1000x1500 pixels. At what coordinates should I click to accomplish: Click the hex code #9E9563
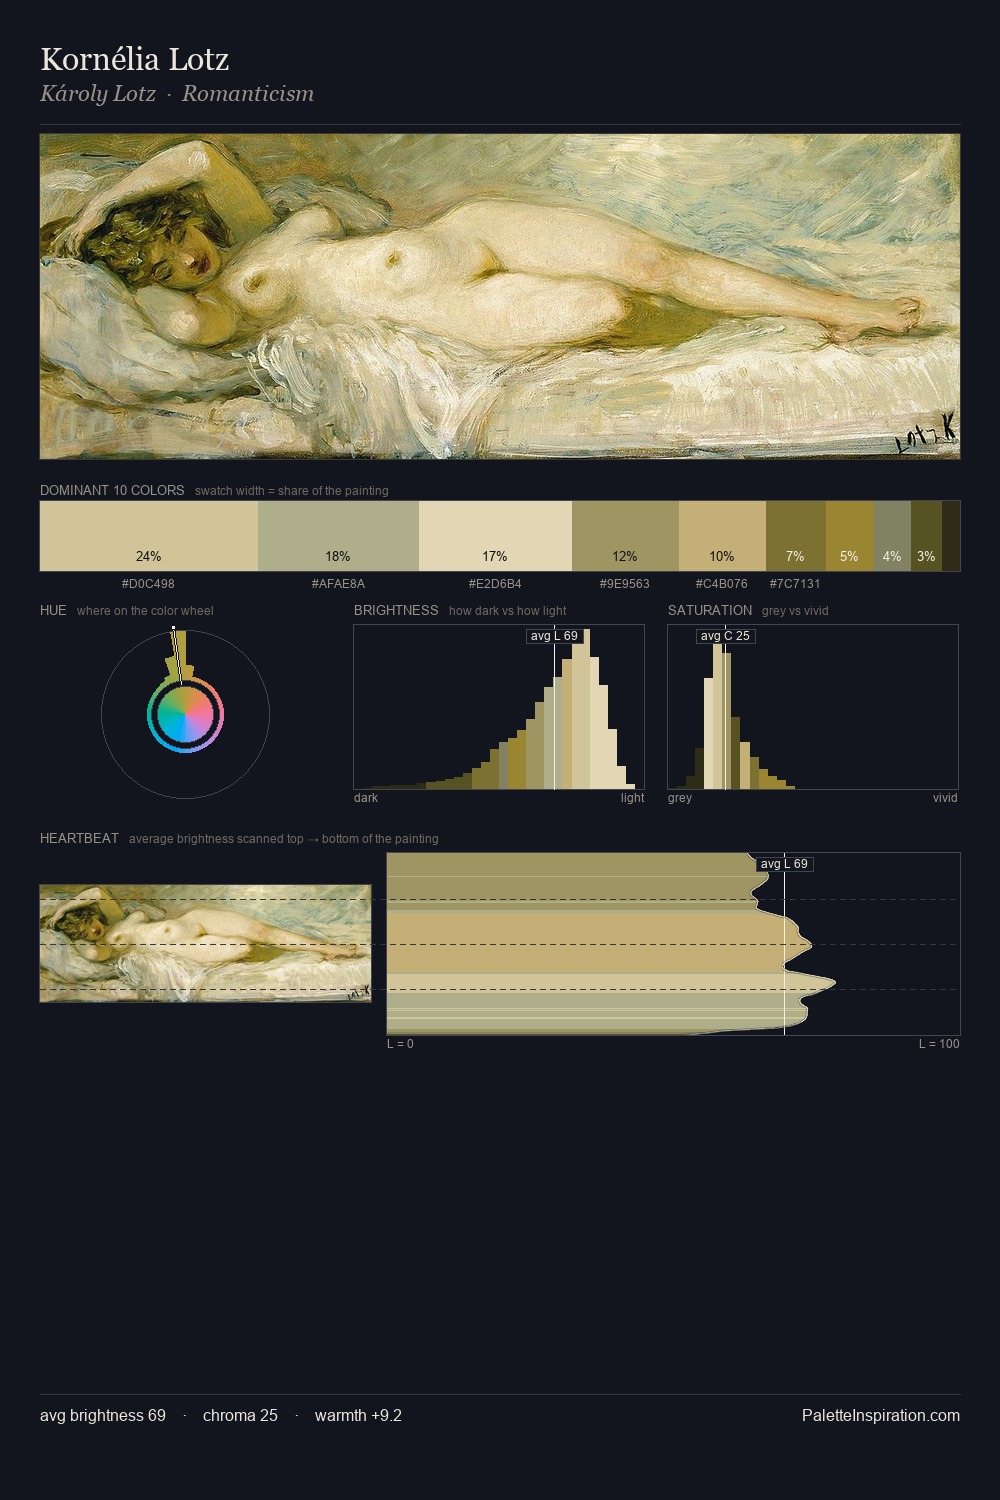(625, 584)
